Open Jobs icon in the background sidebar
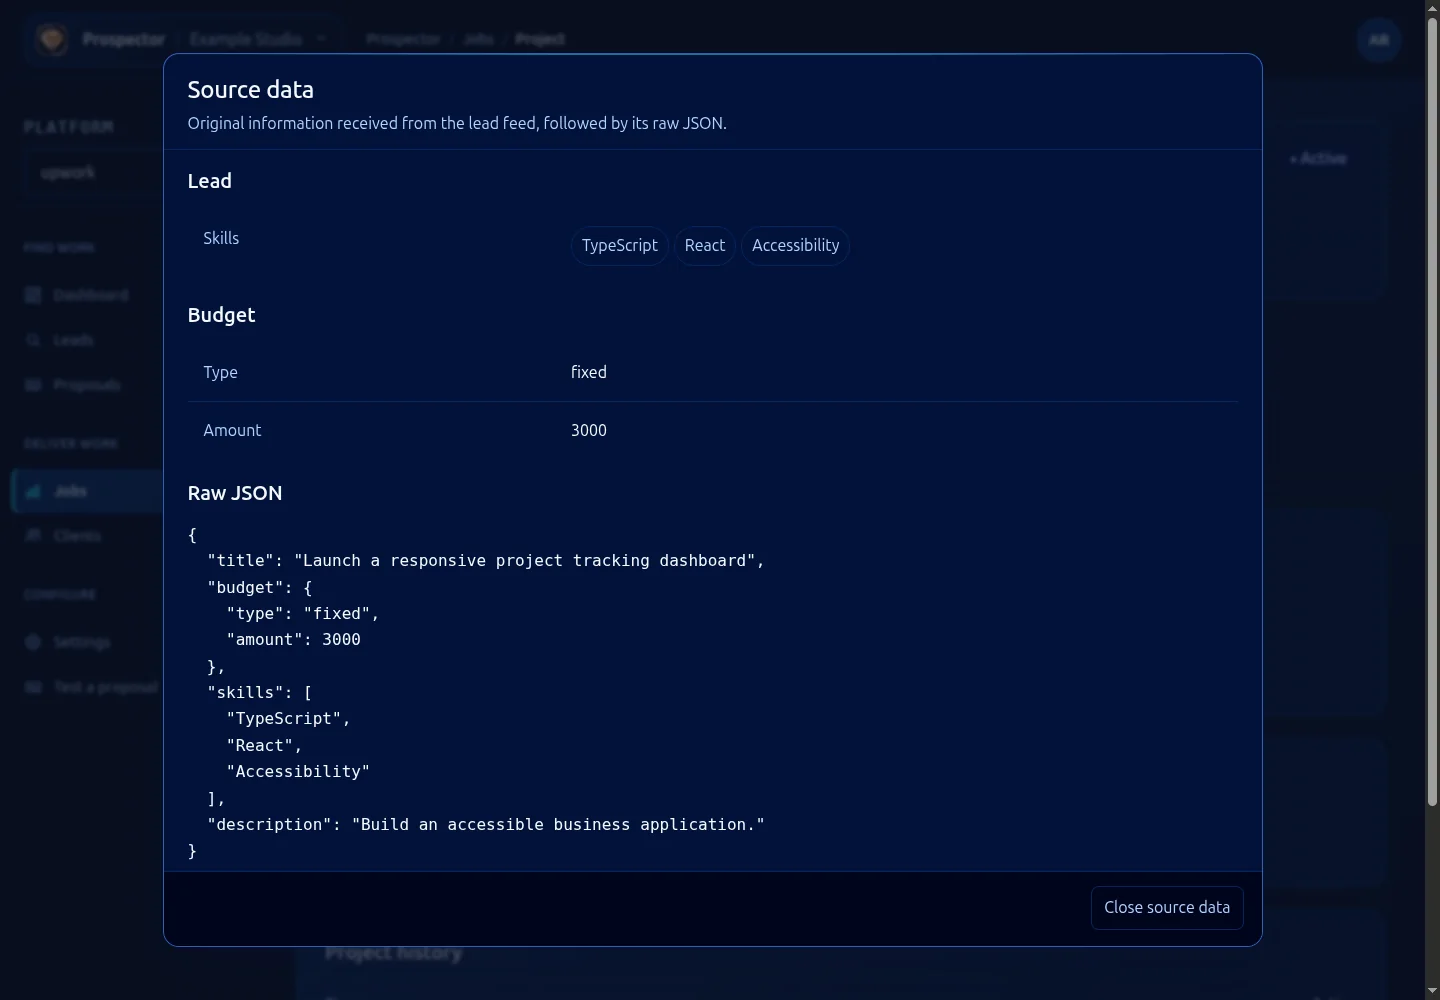The image size is (1440, 1000). coord(33,491)
